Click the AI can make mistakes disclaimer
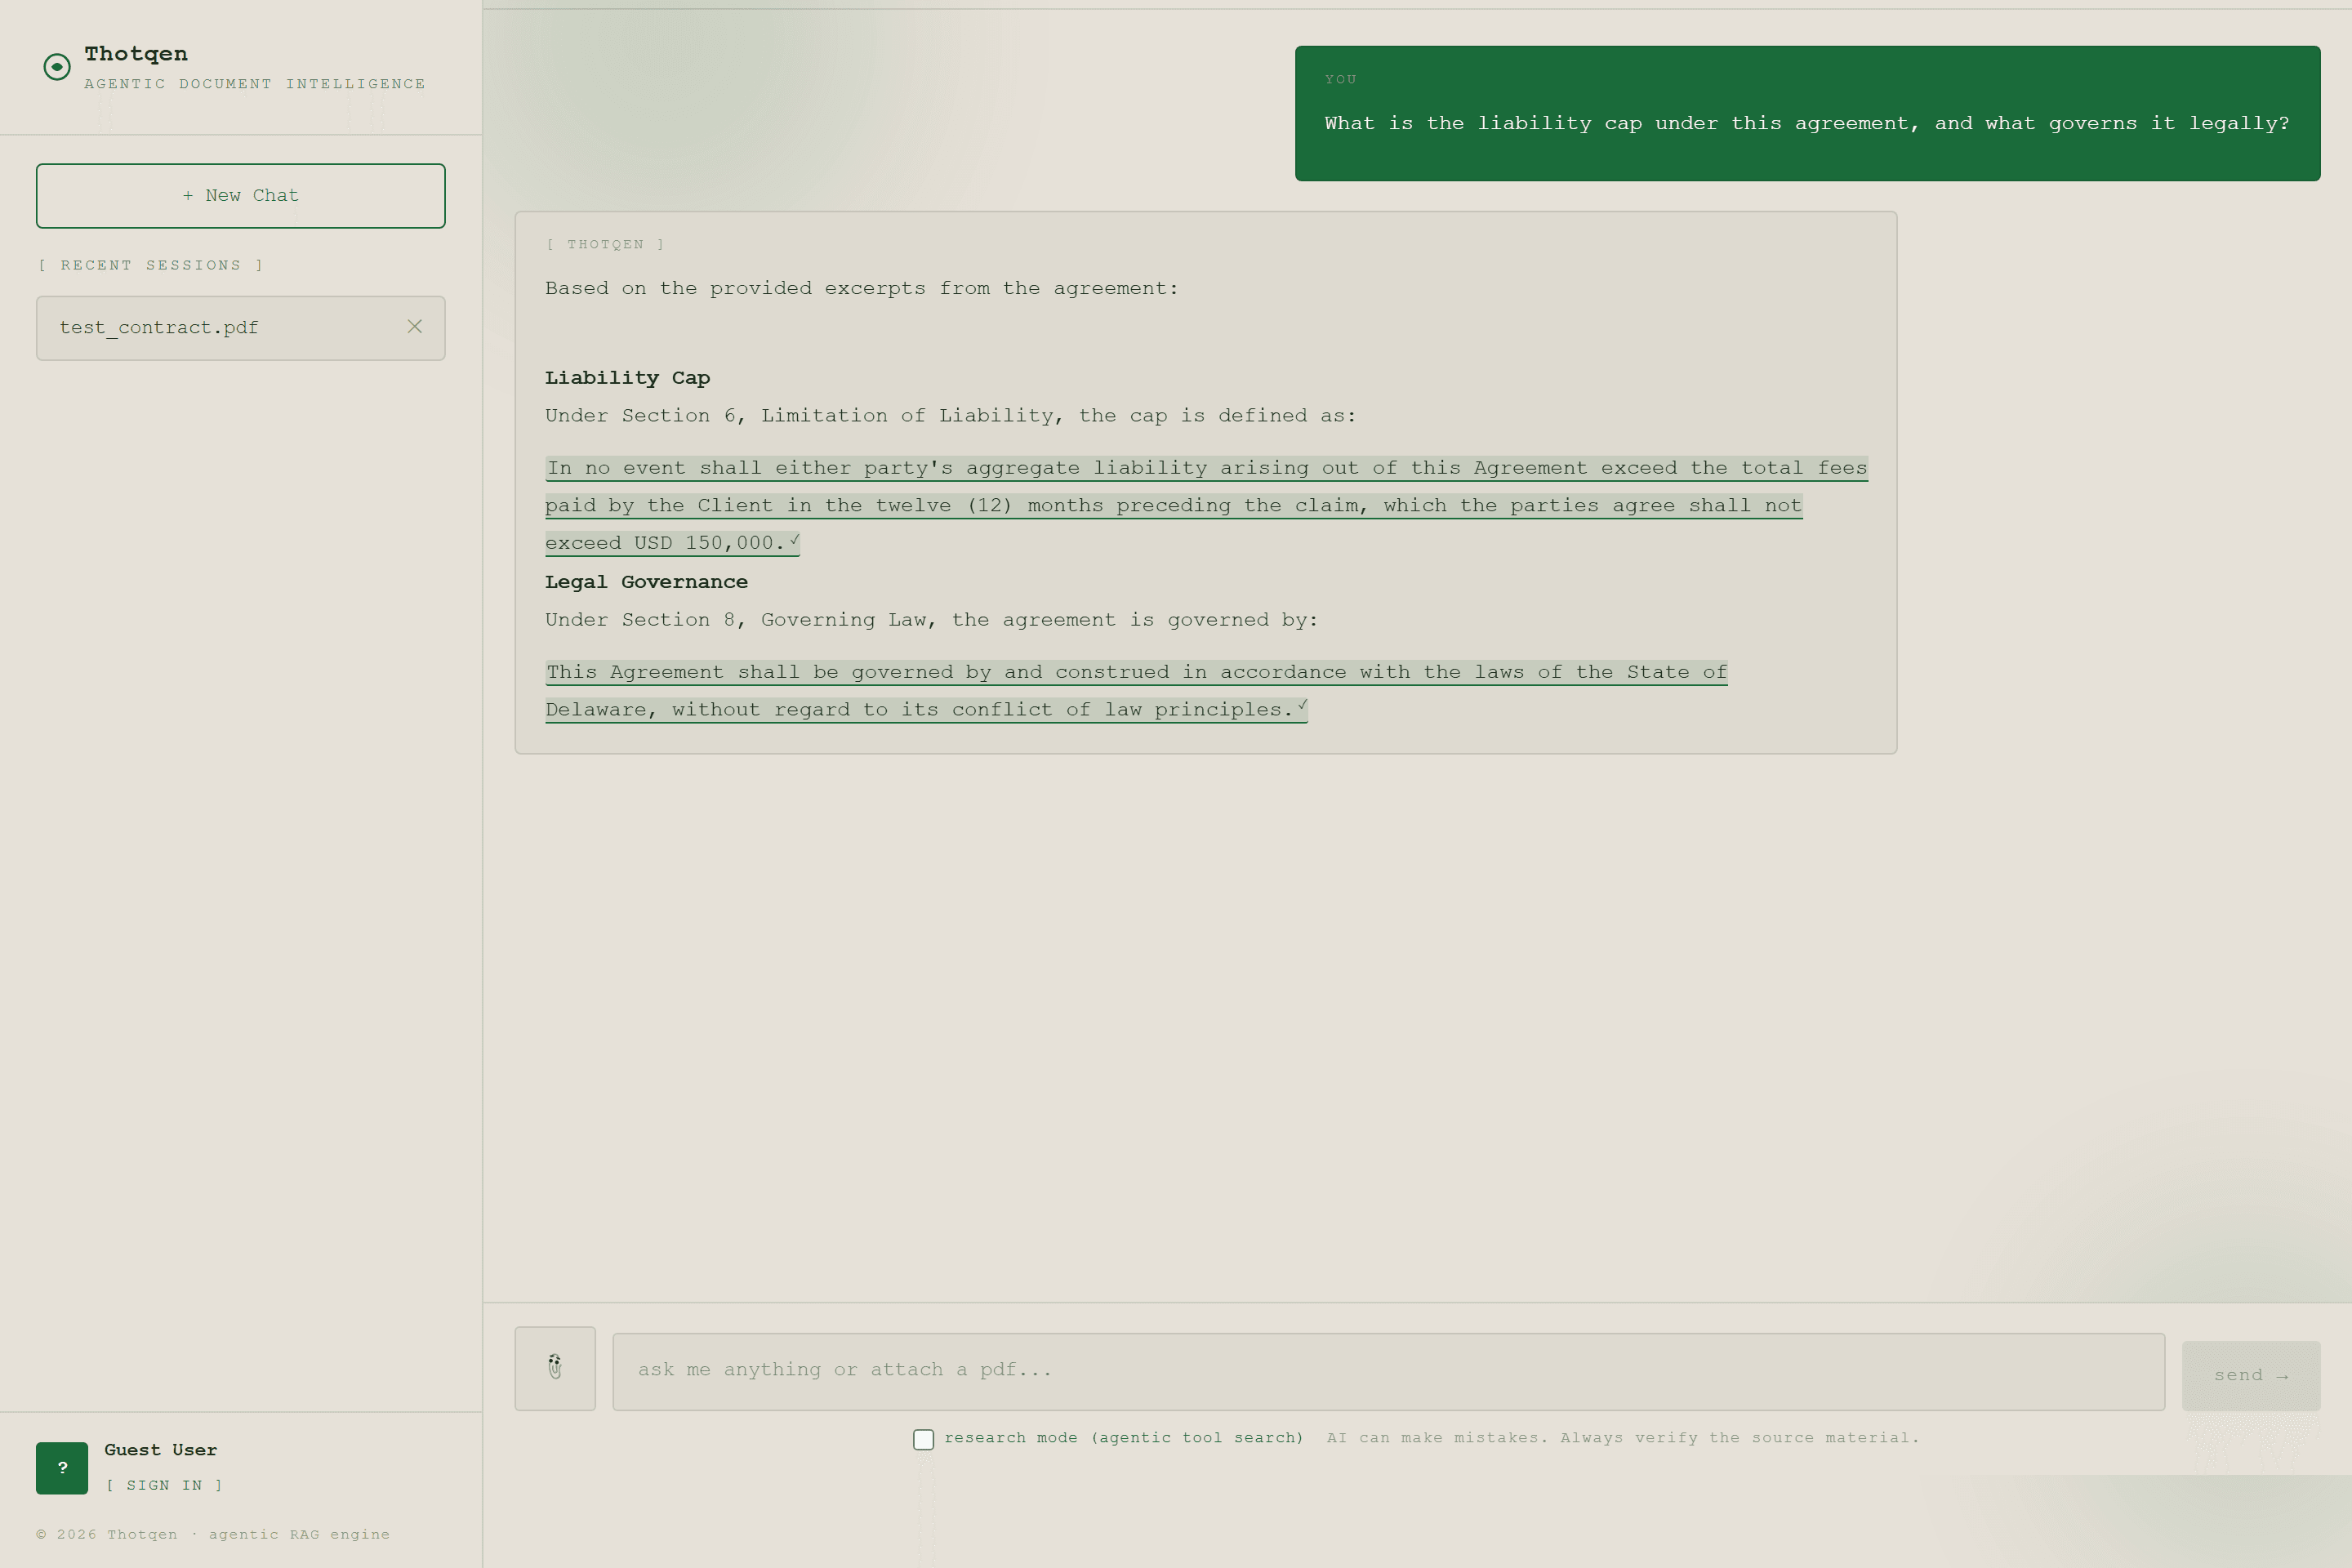The image size is (2352, 1568). point(1622,1438)
